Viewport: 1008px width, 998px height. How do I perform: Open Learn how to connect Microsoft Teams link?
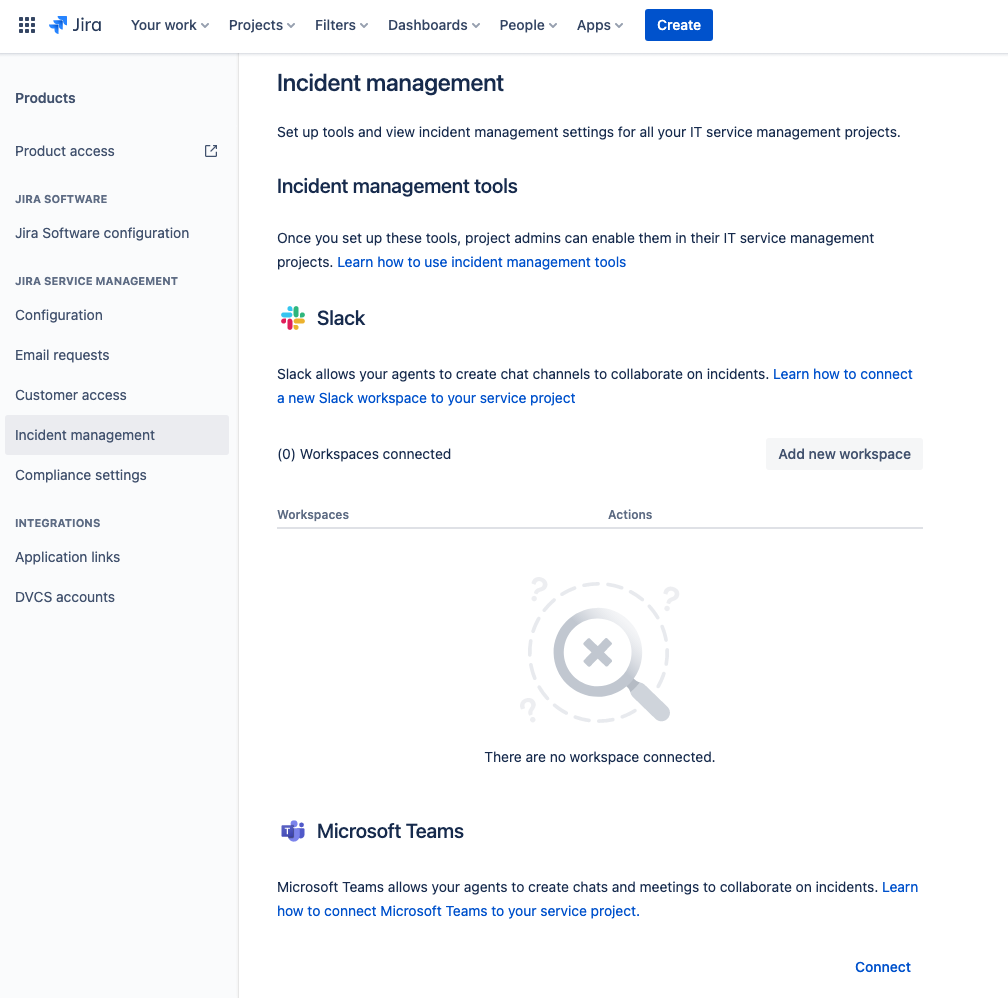(x=598, y=899)
